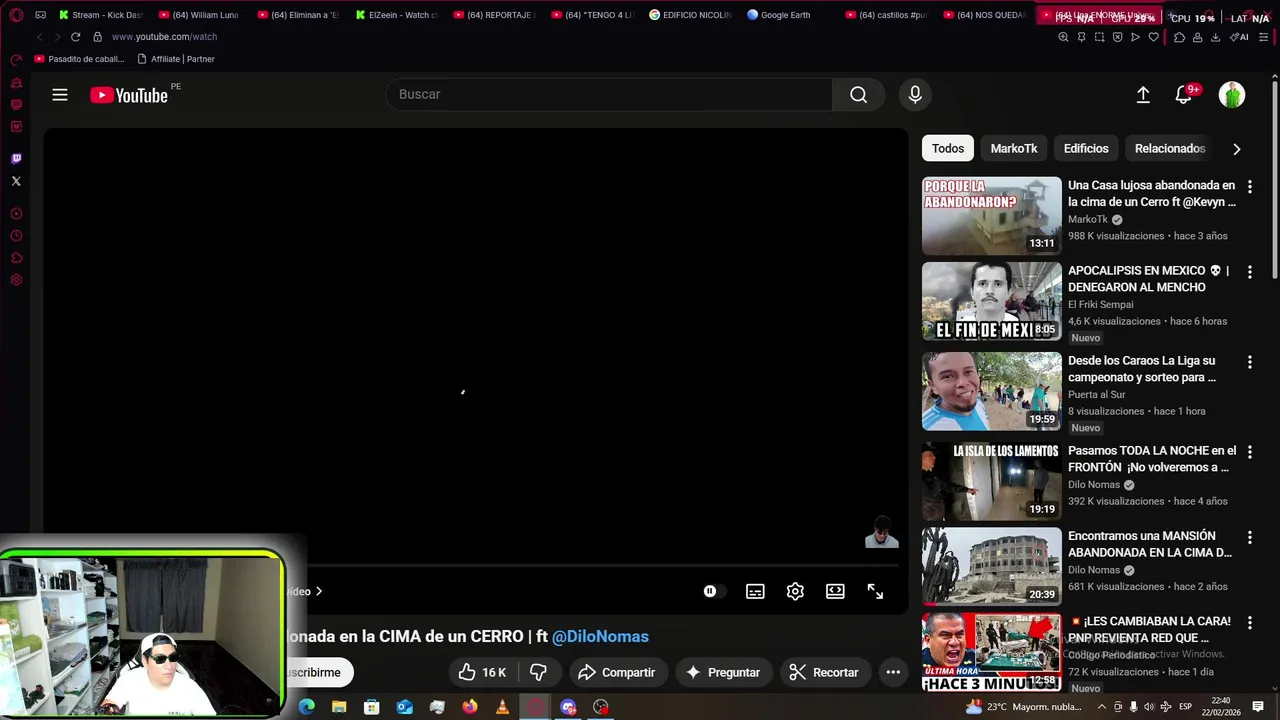This screenshot has width=1280, height=720.
Task: Open more actions ellipsis under video
Action: 893,672
